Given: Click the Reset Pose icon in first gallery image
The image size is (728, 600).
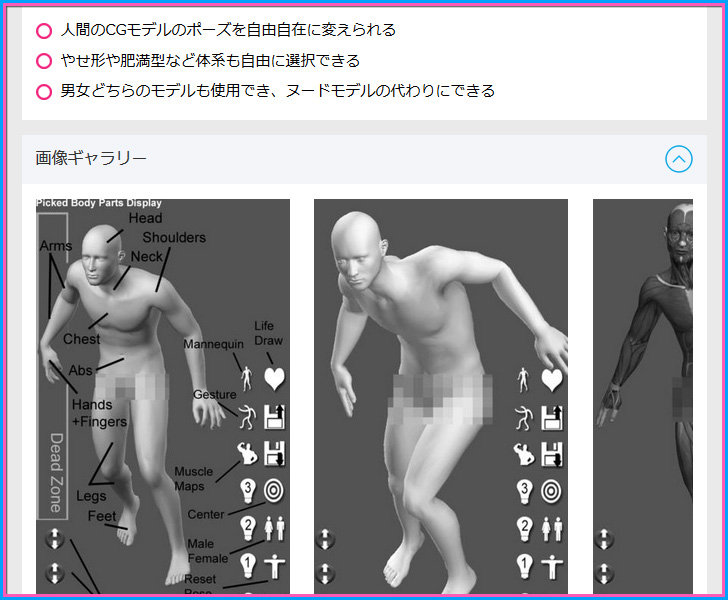Looking at the screenshot, I should pyautogui.click(x=274, y=567).
